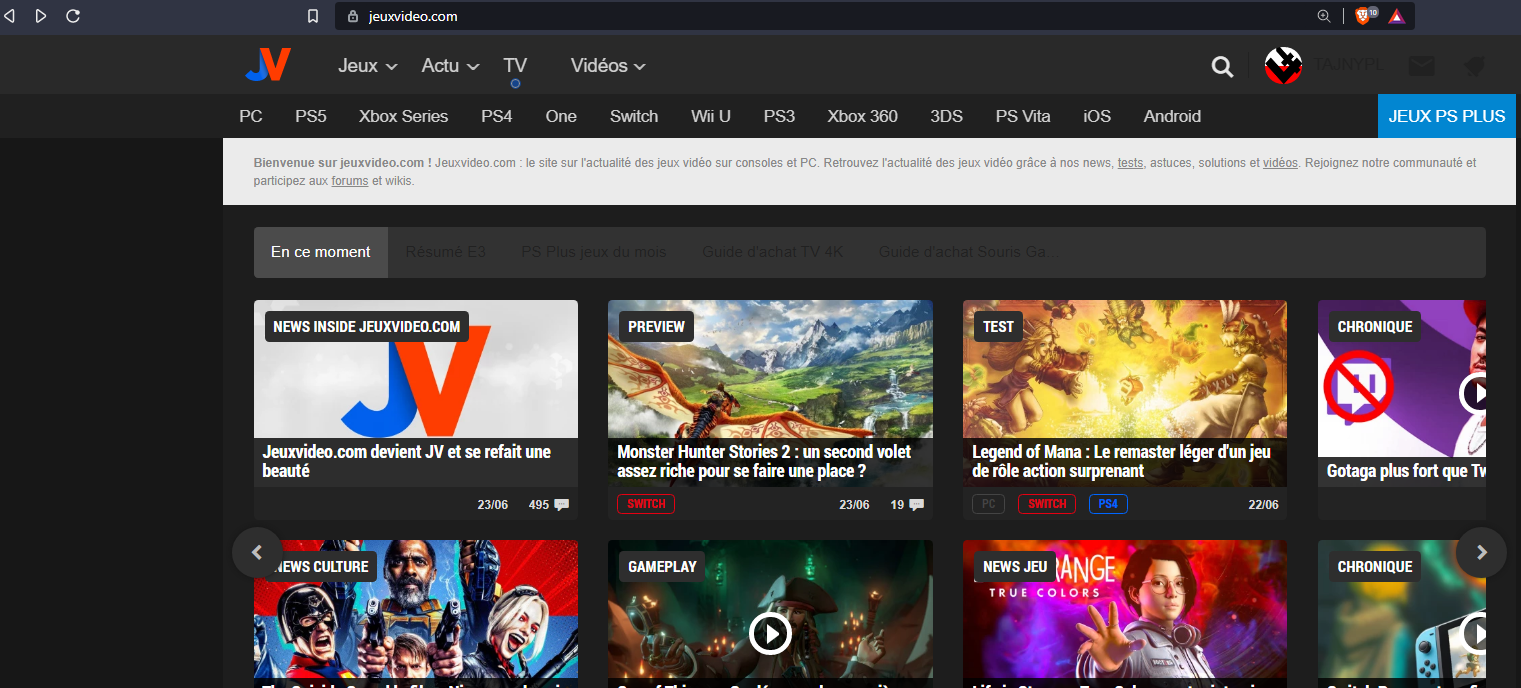Open the notifications bell icon

pyautogui.click(x=1473, y=66)
